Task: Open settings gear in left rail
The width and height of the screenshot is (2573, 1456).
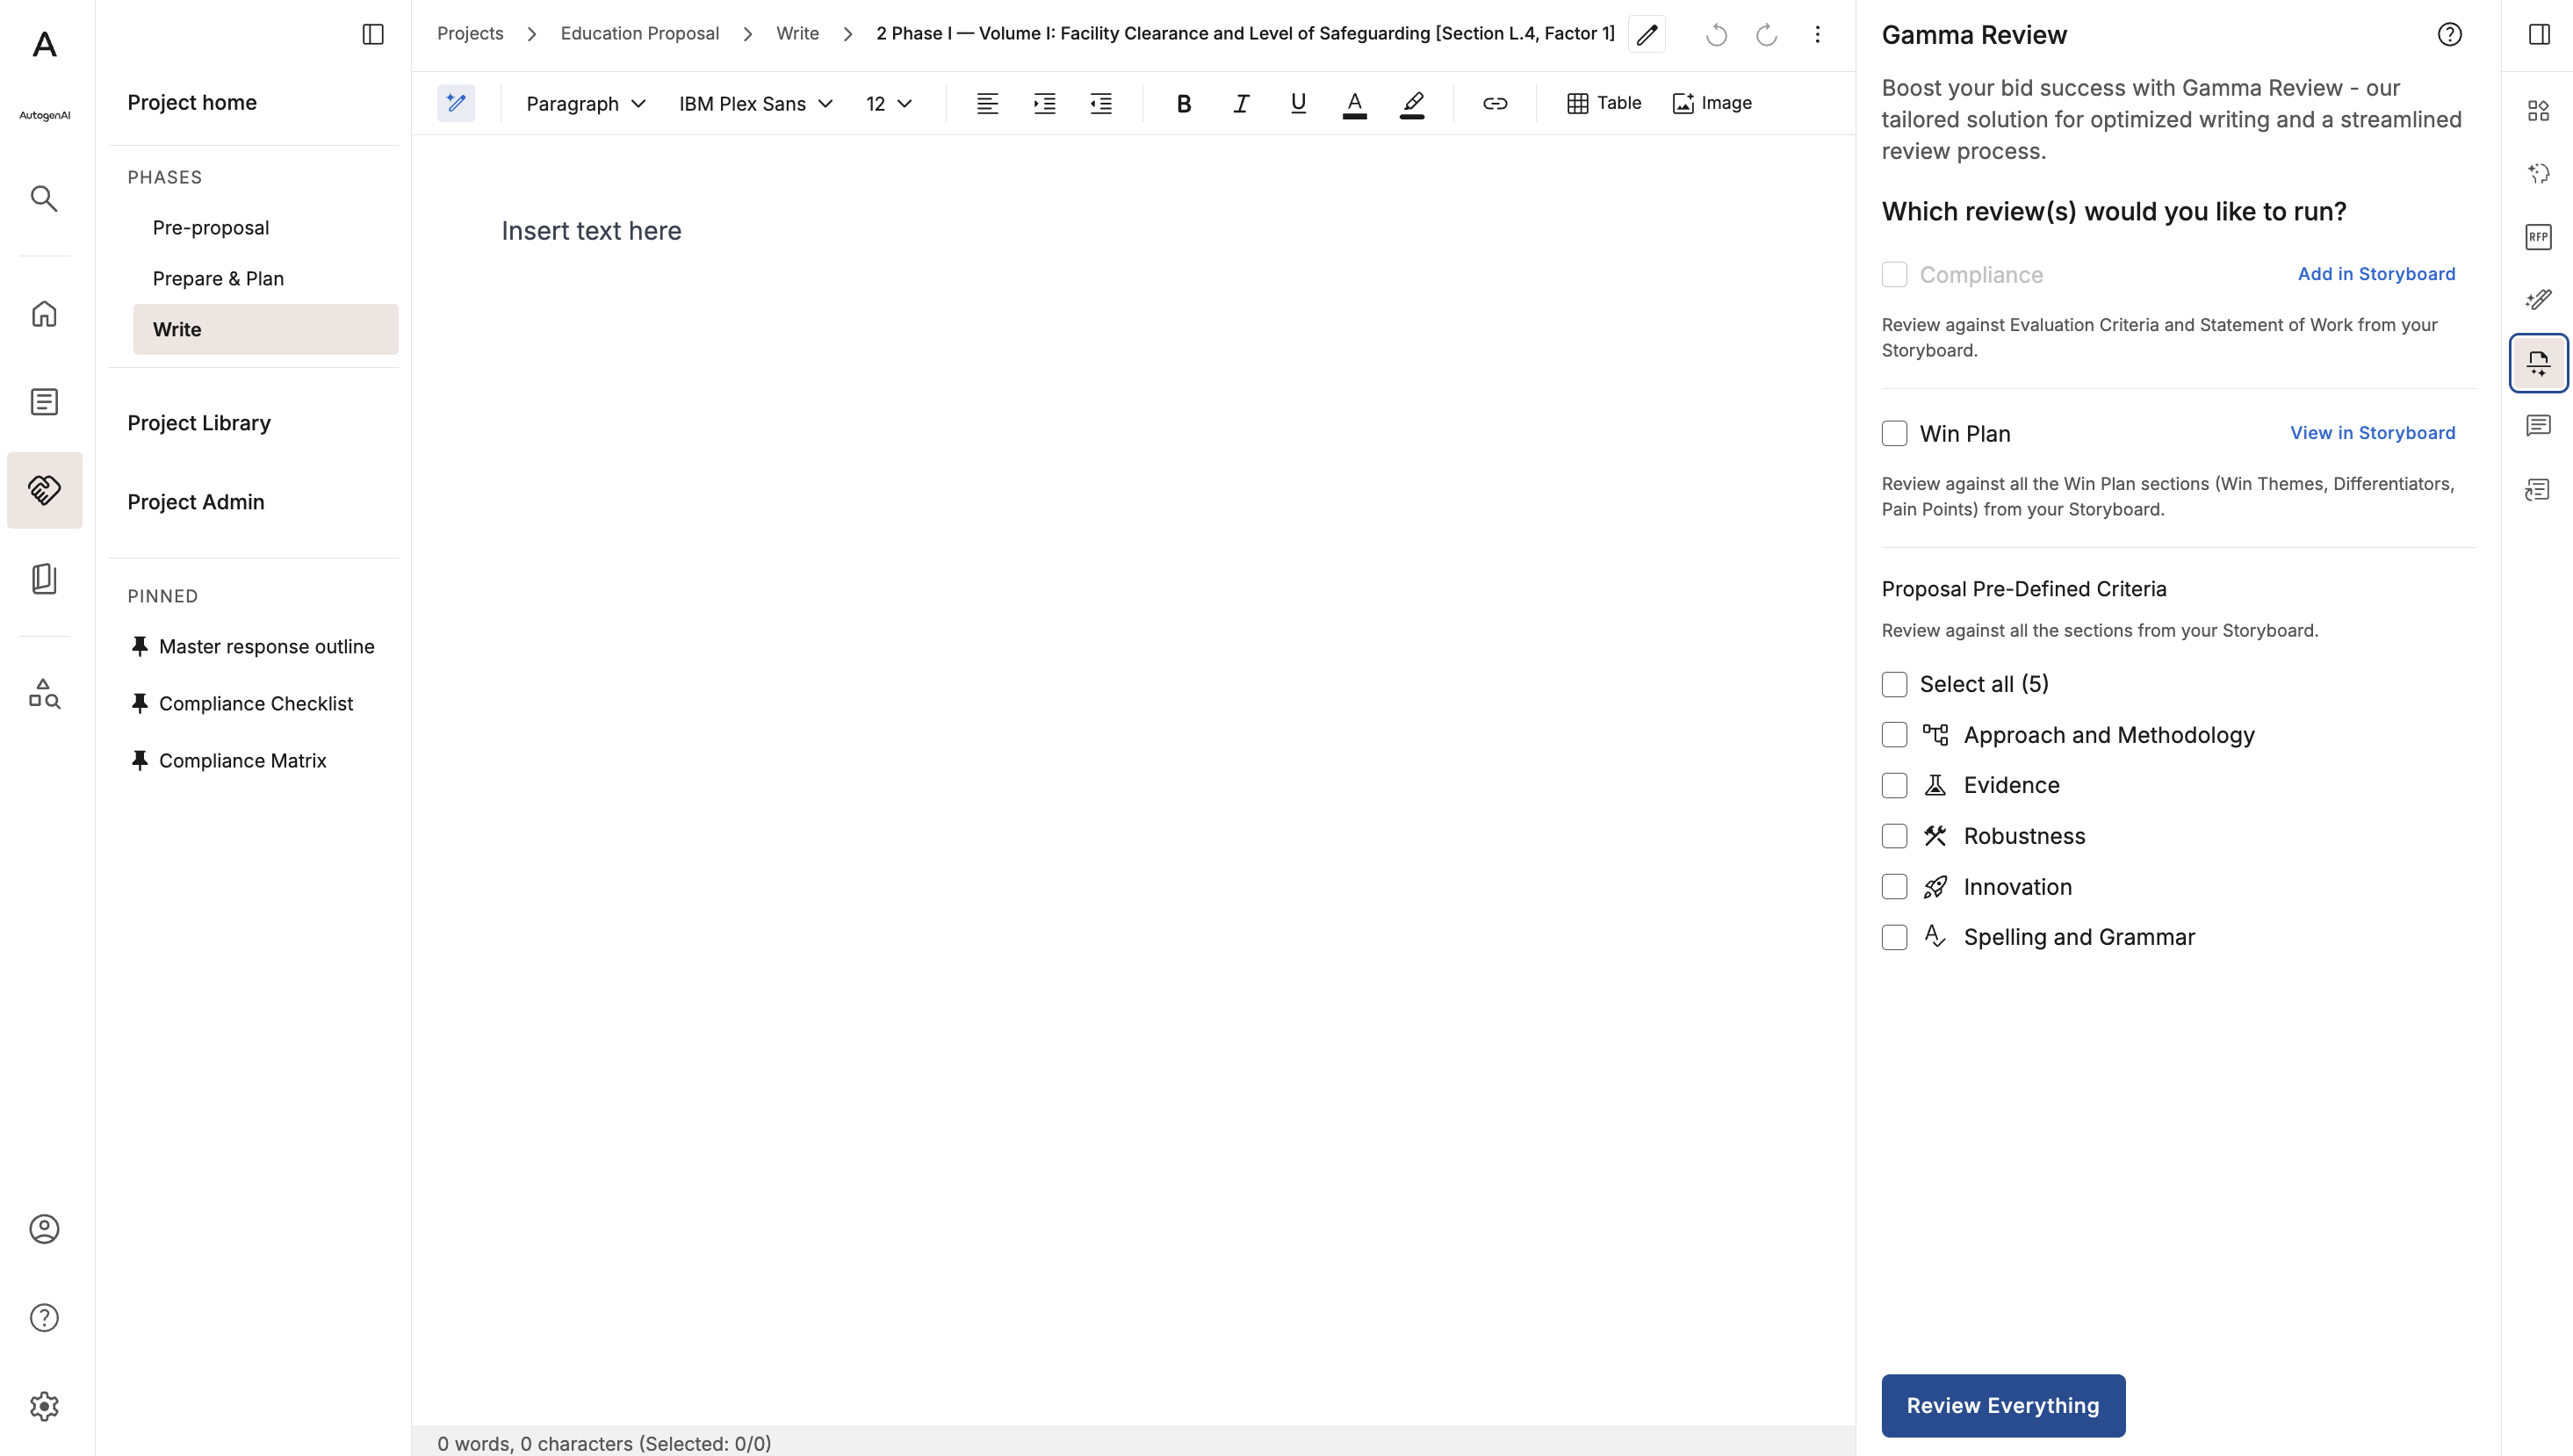Action: point(44,1407)
